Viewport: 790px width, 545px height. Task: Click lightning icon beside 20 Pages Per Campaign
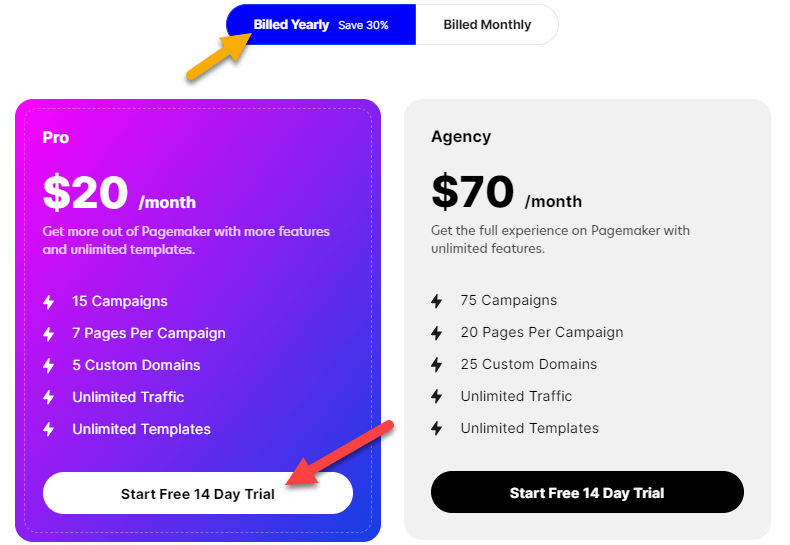[x=437, y=333]
